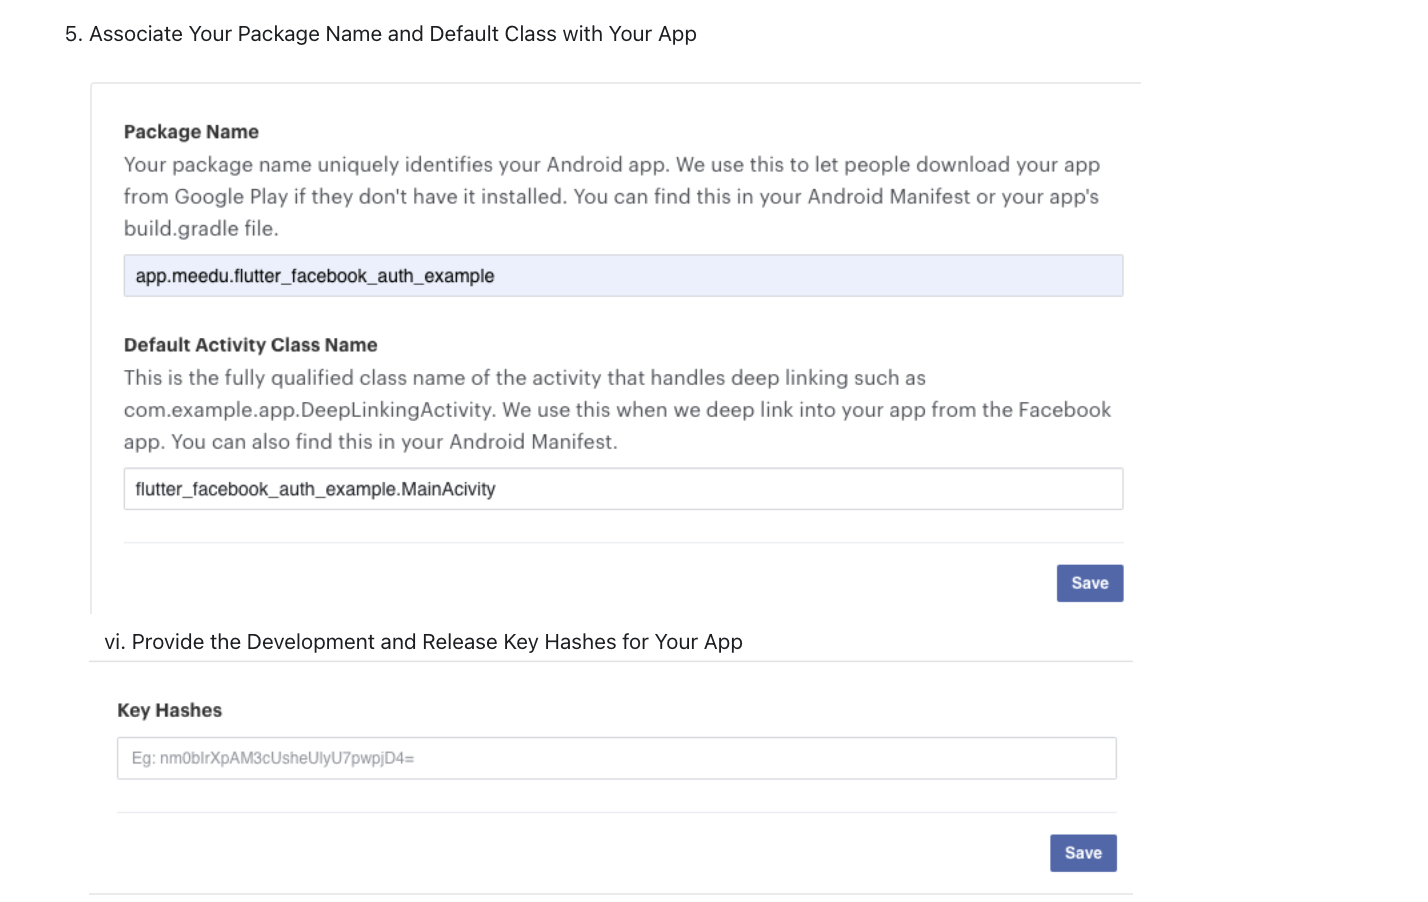Click the 'Your package name uniquely identifies' description line
This screenshot has width=1428, height=902.
point(612,165)
